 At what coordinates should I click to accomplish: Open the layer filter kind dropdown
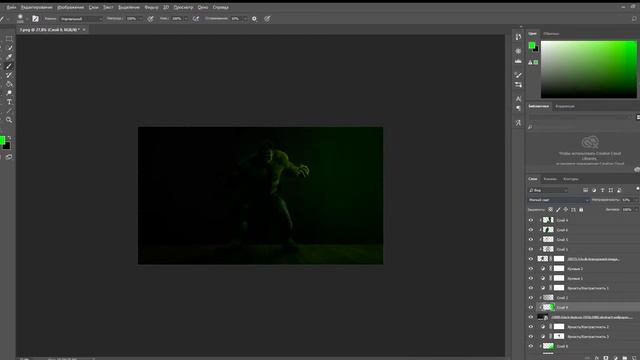[548, 190]
